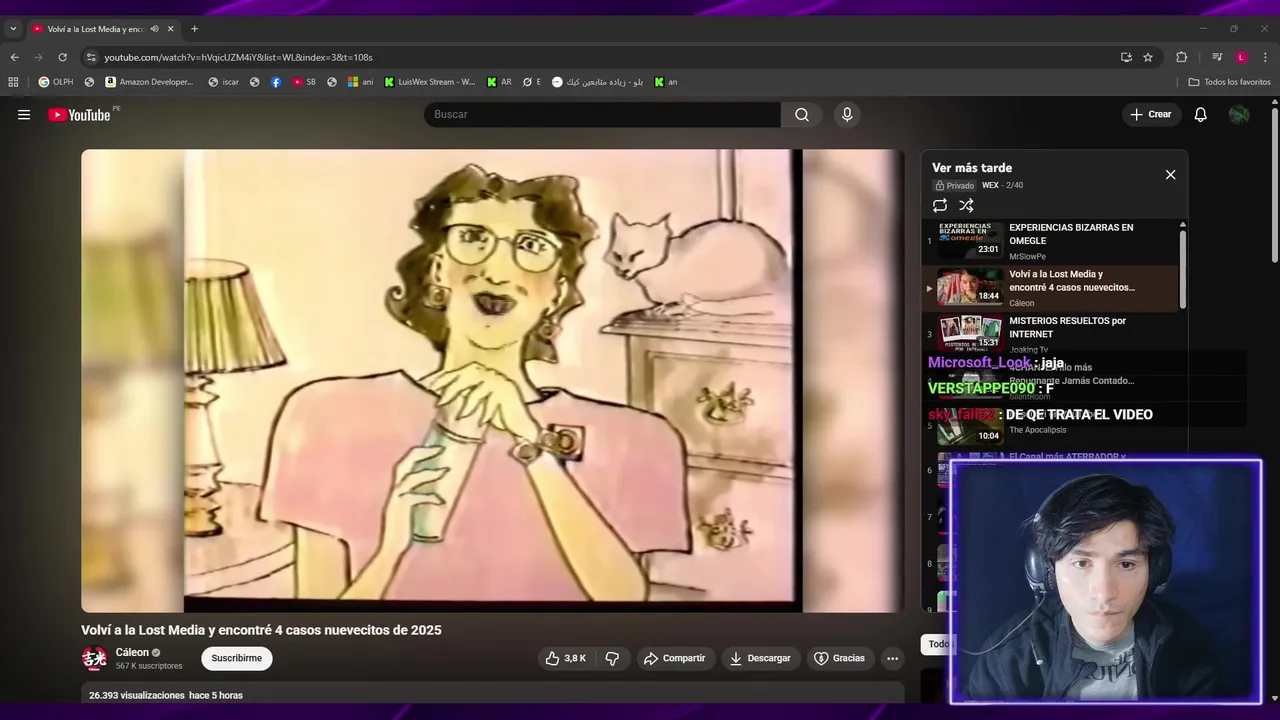
Task: Reload the page with refresh icon
Action: pyautogui.click(x=62, y=57)
